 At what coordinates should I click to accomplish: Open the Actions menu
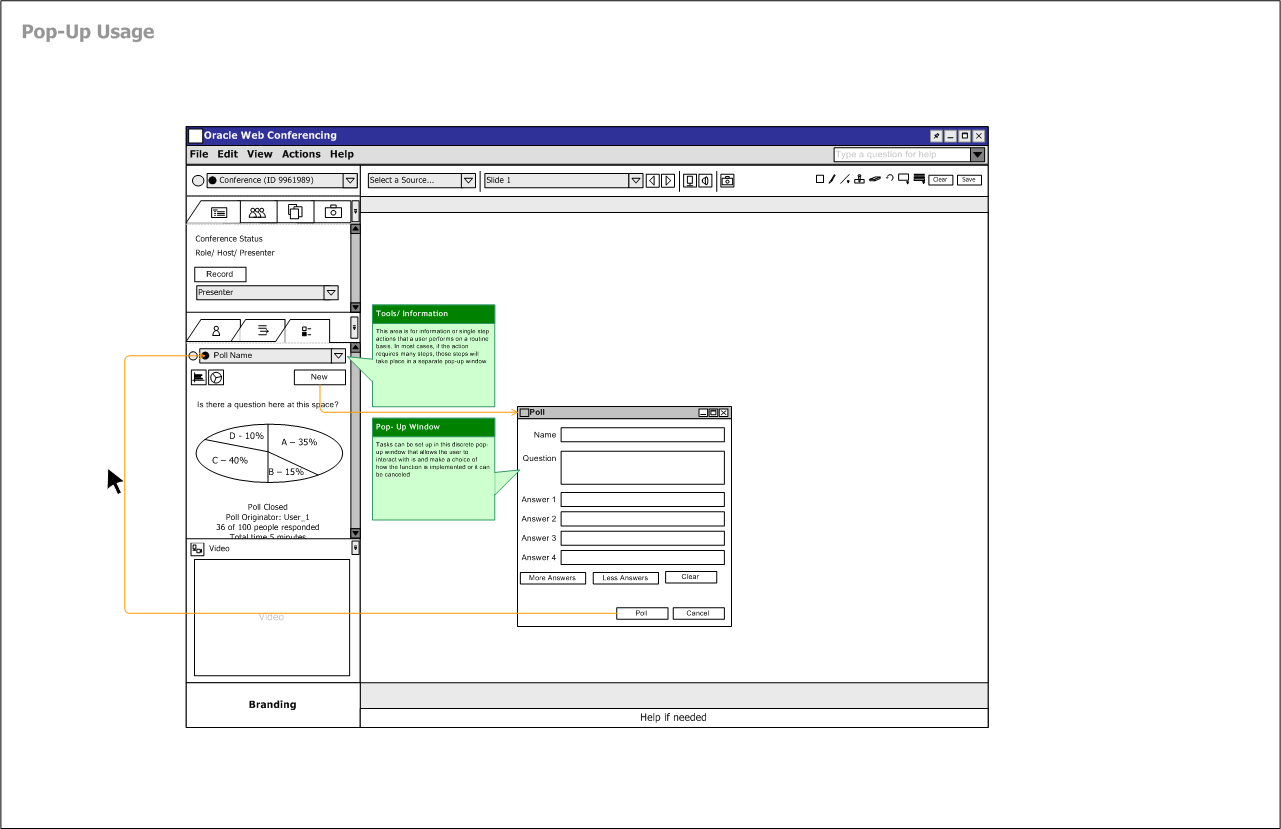click(x=301, y=154)
